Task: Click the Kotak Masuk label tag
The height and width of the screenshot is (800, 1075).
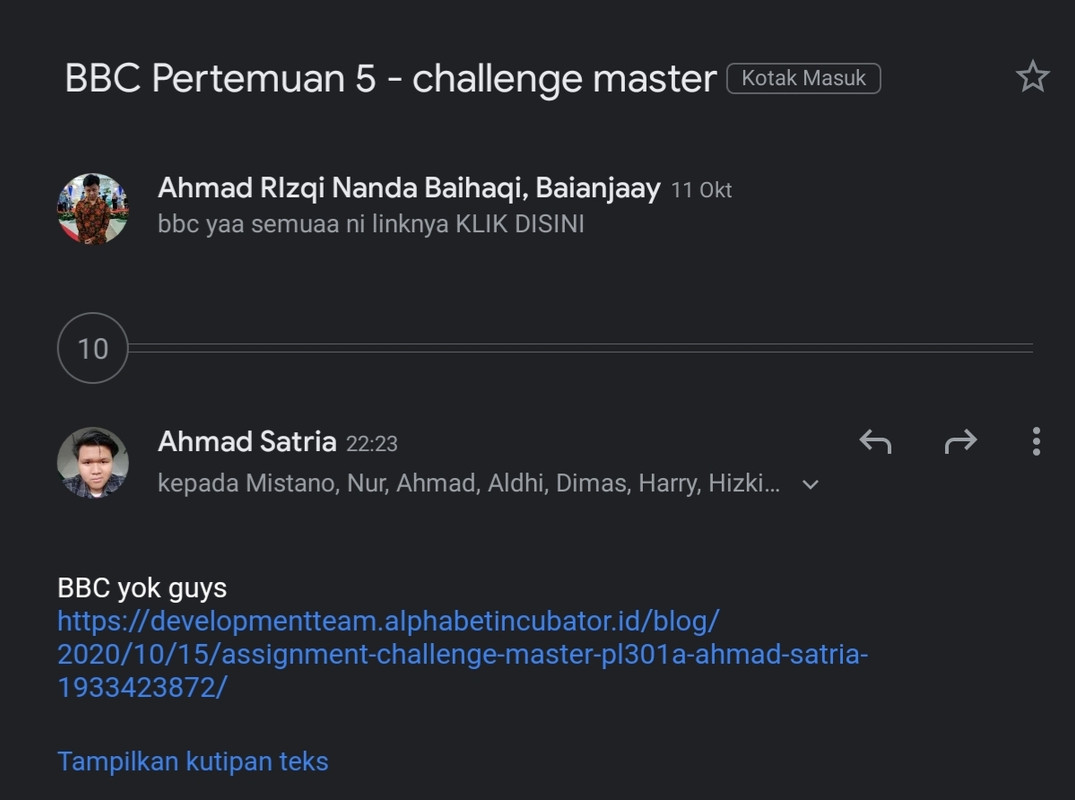Action: point(803,78)
